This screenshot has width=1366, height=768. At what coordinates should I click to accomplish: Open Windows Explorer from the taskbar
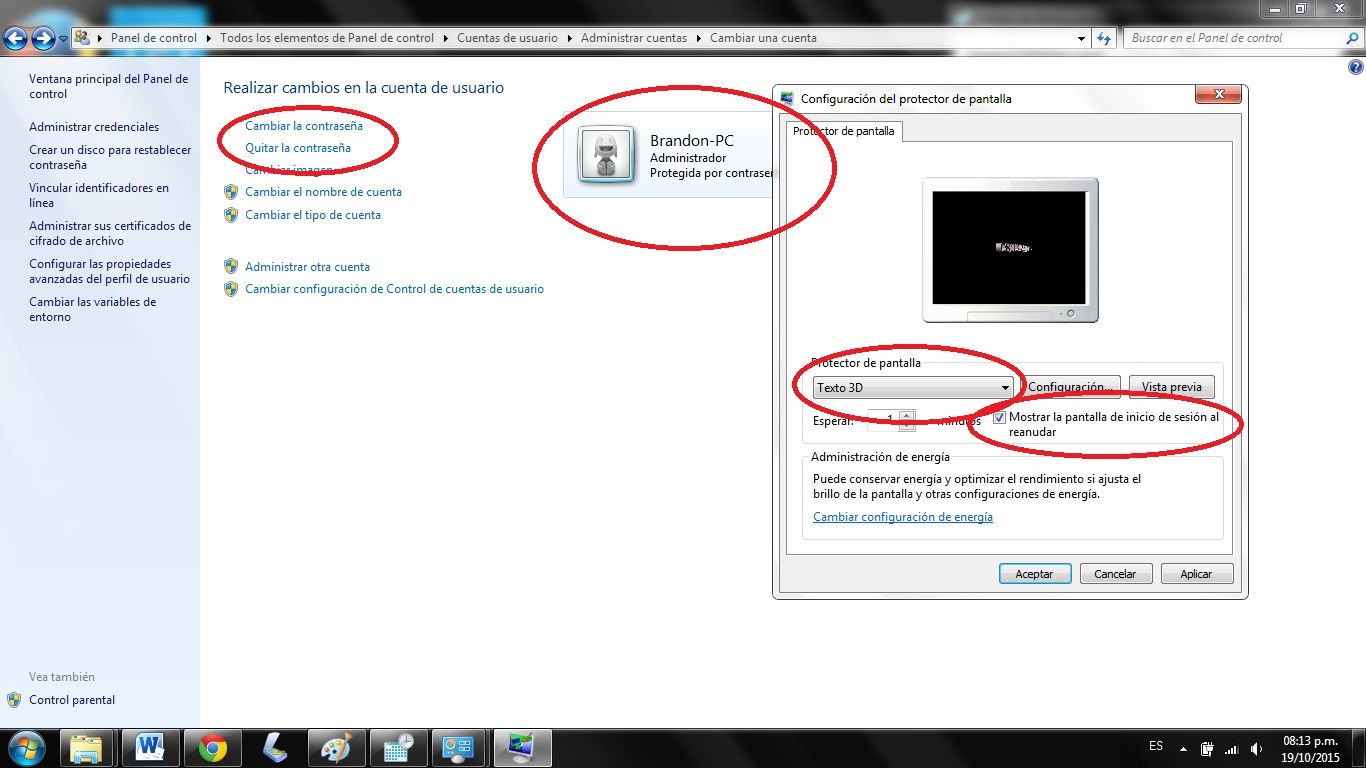pos(87,748)
